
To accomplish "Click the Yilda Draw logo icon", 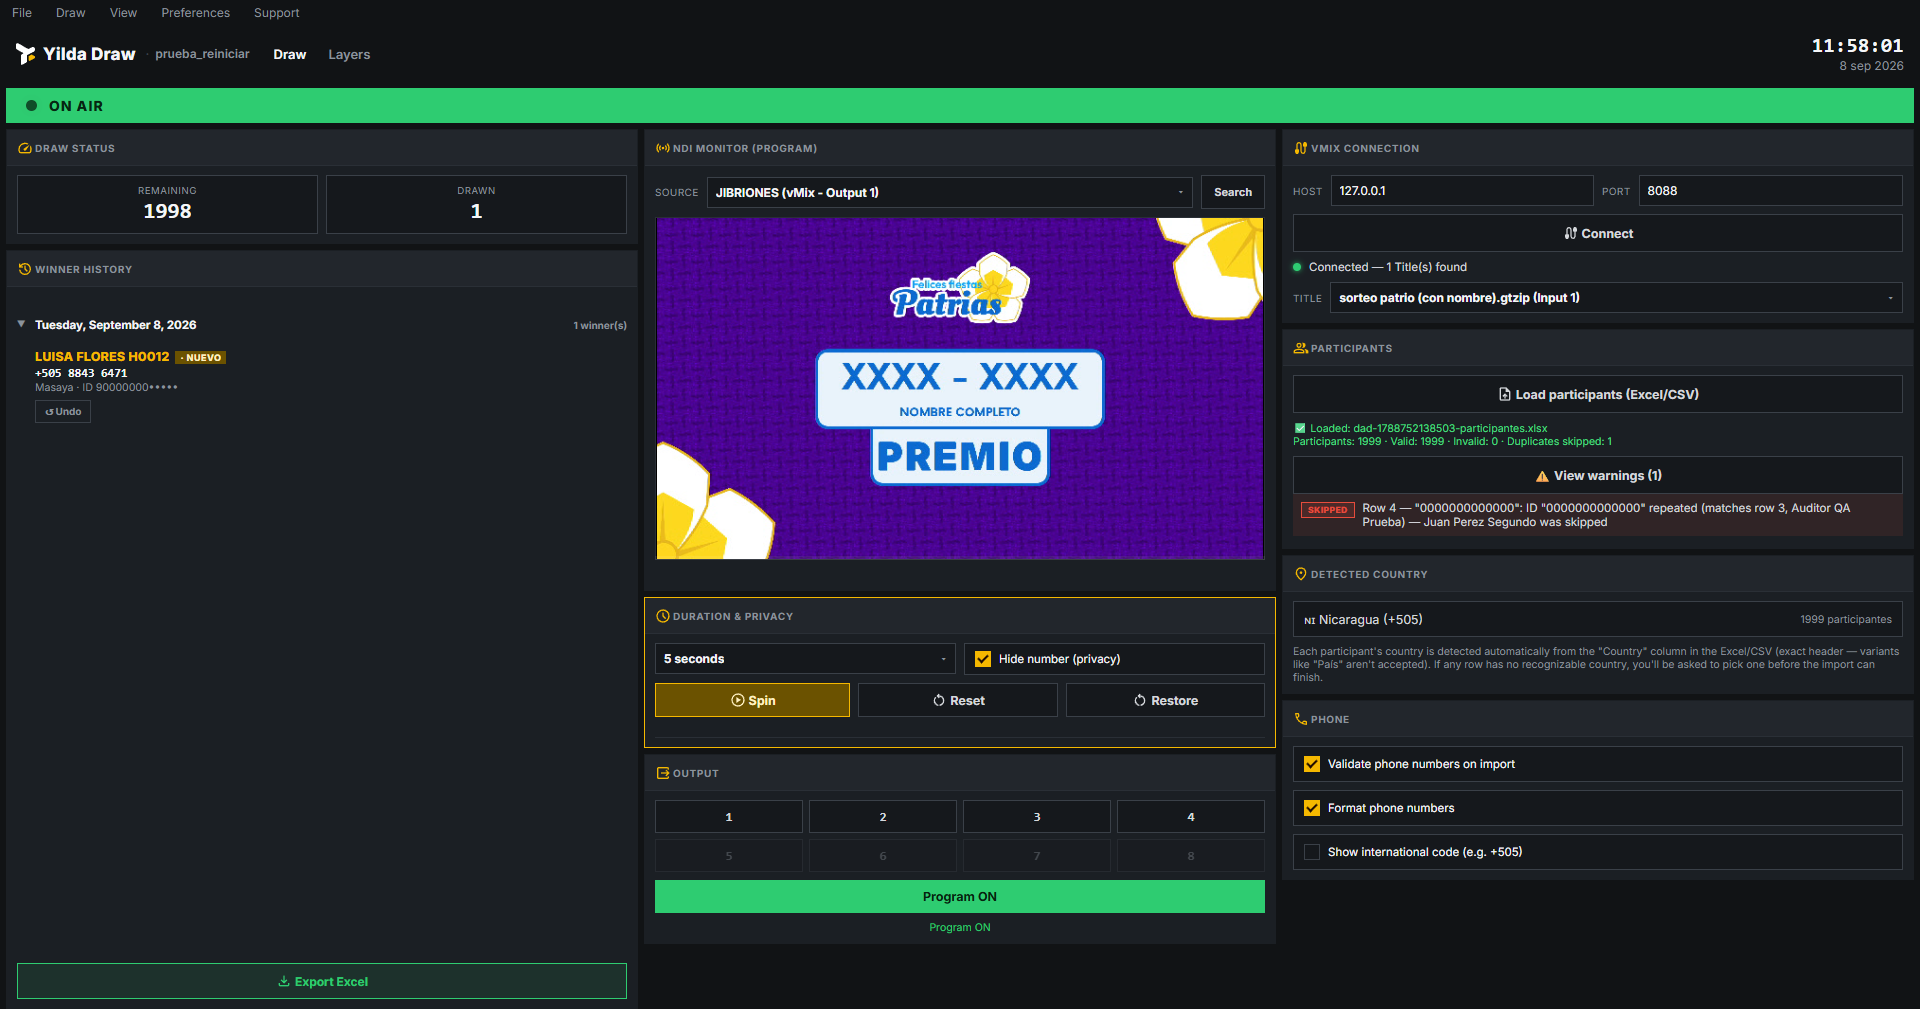I will 25,54.
